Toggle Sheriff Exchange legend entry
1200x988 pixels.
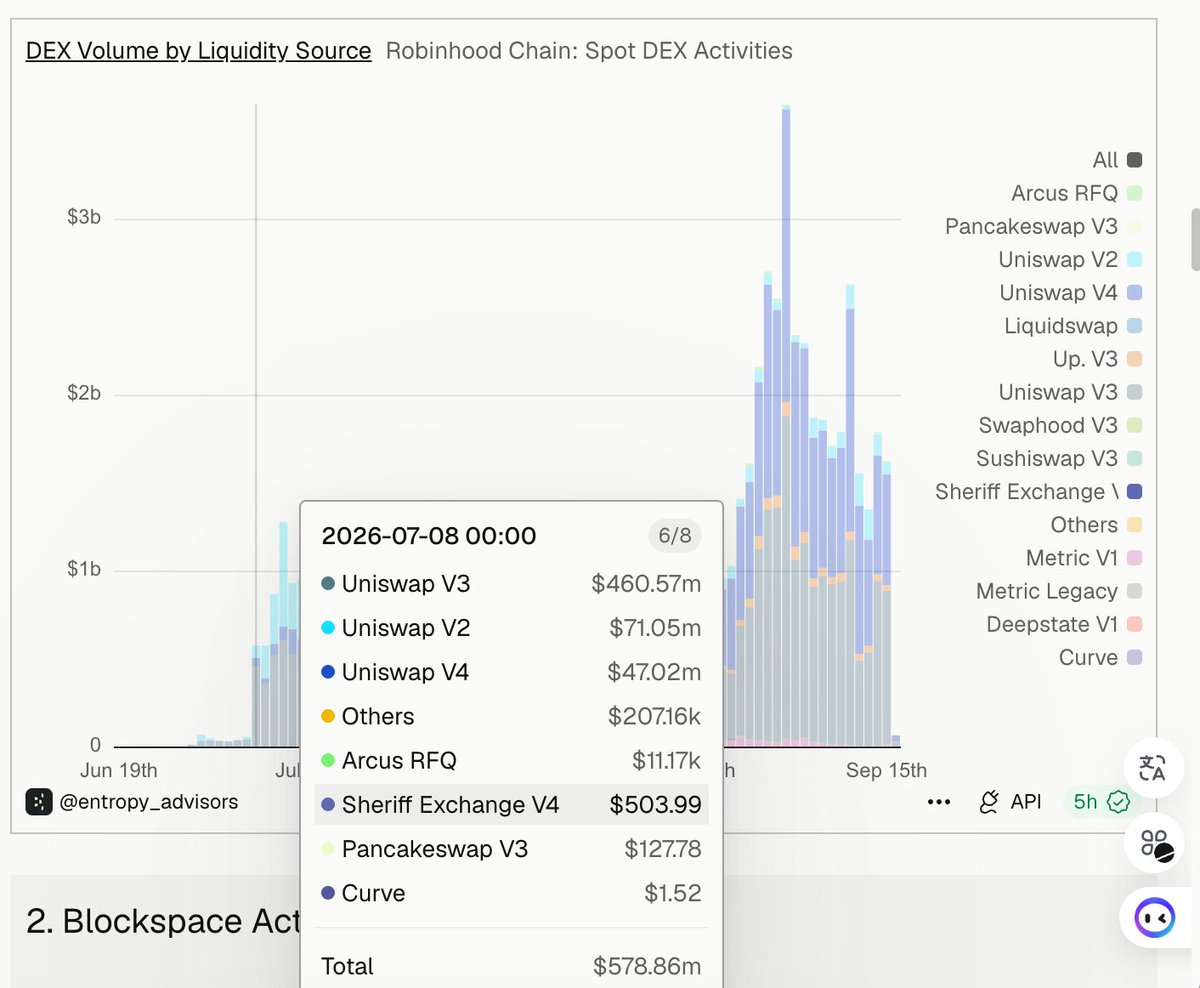coord(1038,491)
